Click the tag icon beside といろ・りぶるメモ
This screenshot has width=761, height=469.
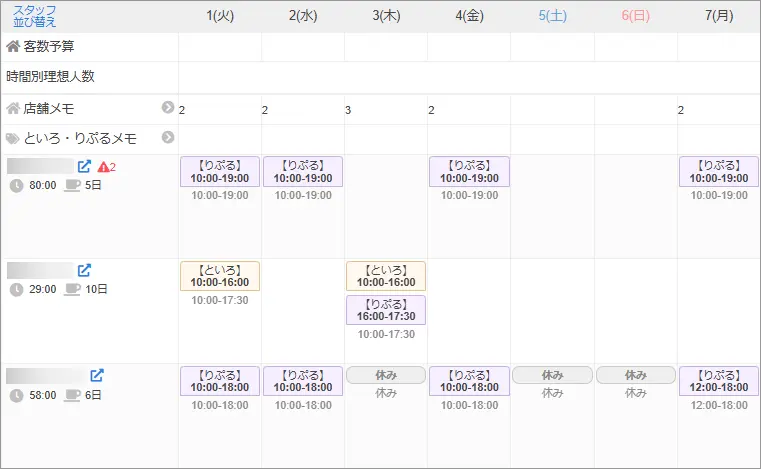(13, 139)
